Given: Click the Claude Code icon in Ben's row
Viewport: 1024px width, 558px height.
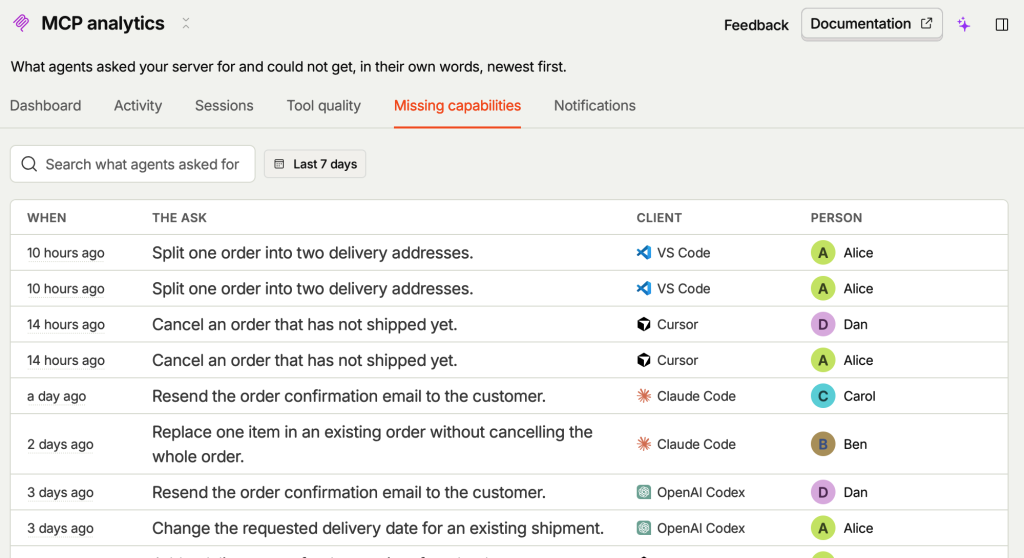Looking at the screenshot, I should [644, 444].
